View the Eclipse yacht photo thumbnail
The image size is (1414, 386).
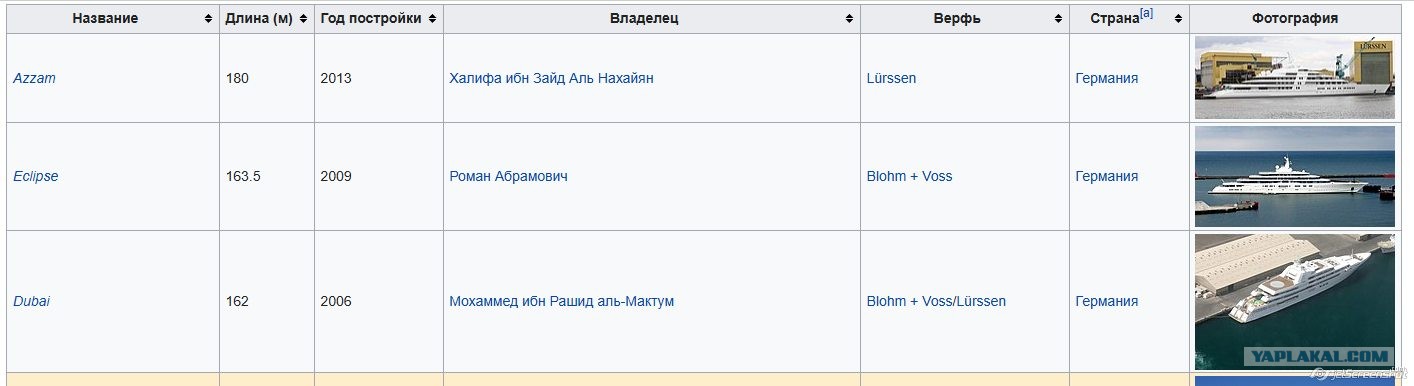pos(1295,176)
